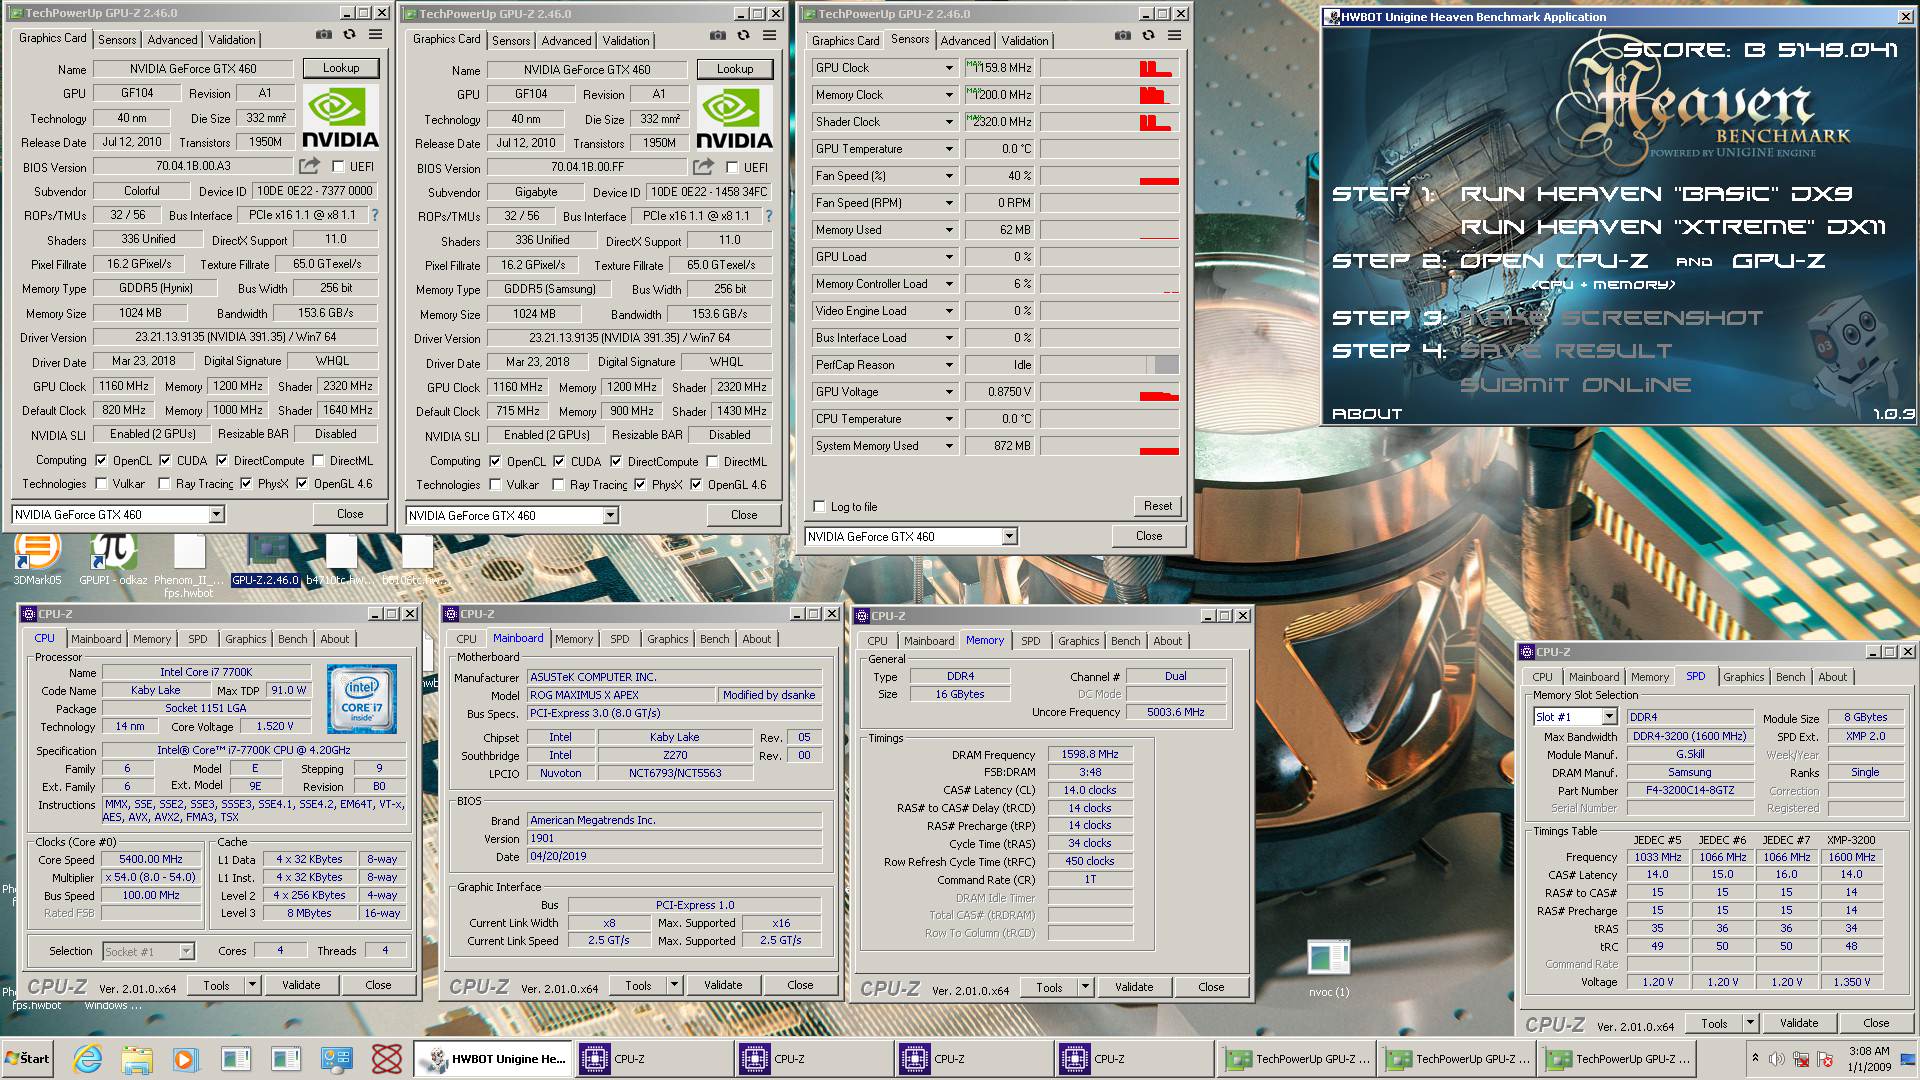Image resolution: width=1920 pixels, height=1080 pixels.
Task: Open Graphics tab in CPU-Z Memory window
Action: pyautogui.click(x=1078, y=641)
